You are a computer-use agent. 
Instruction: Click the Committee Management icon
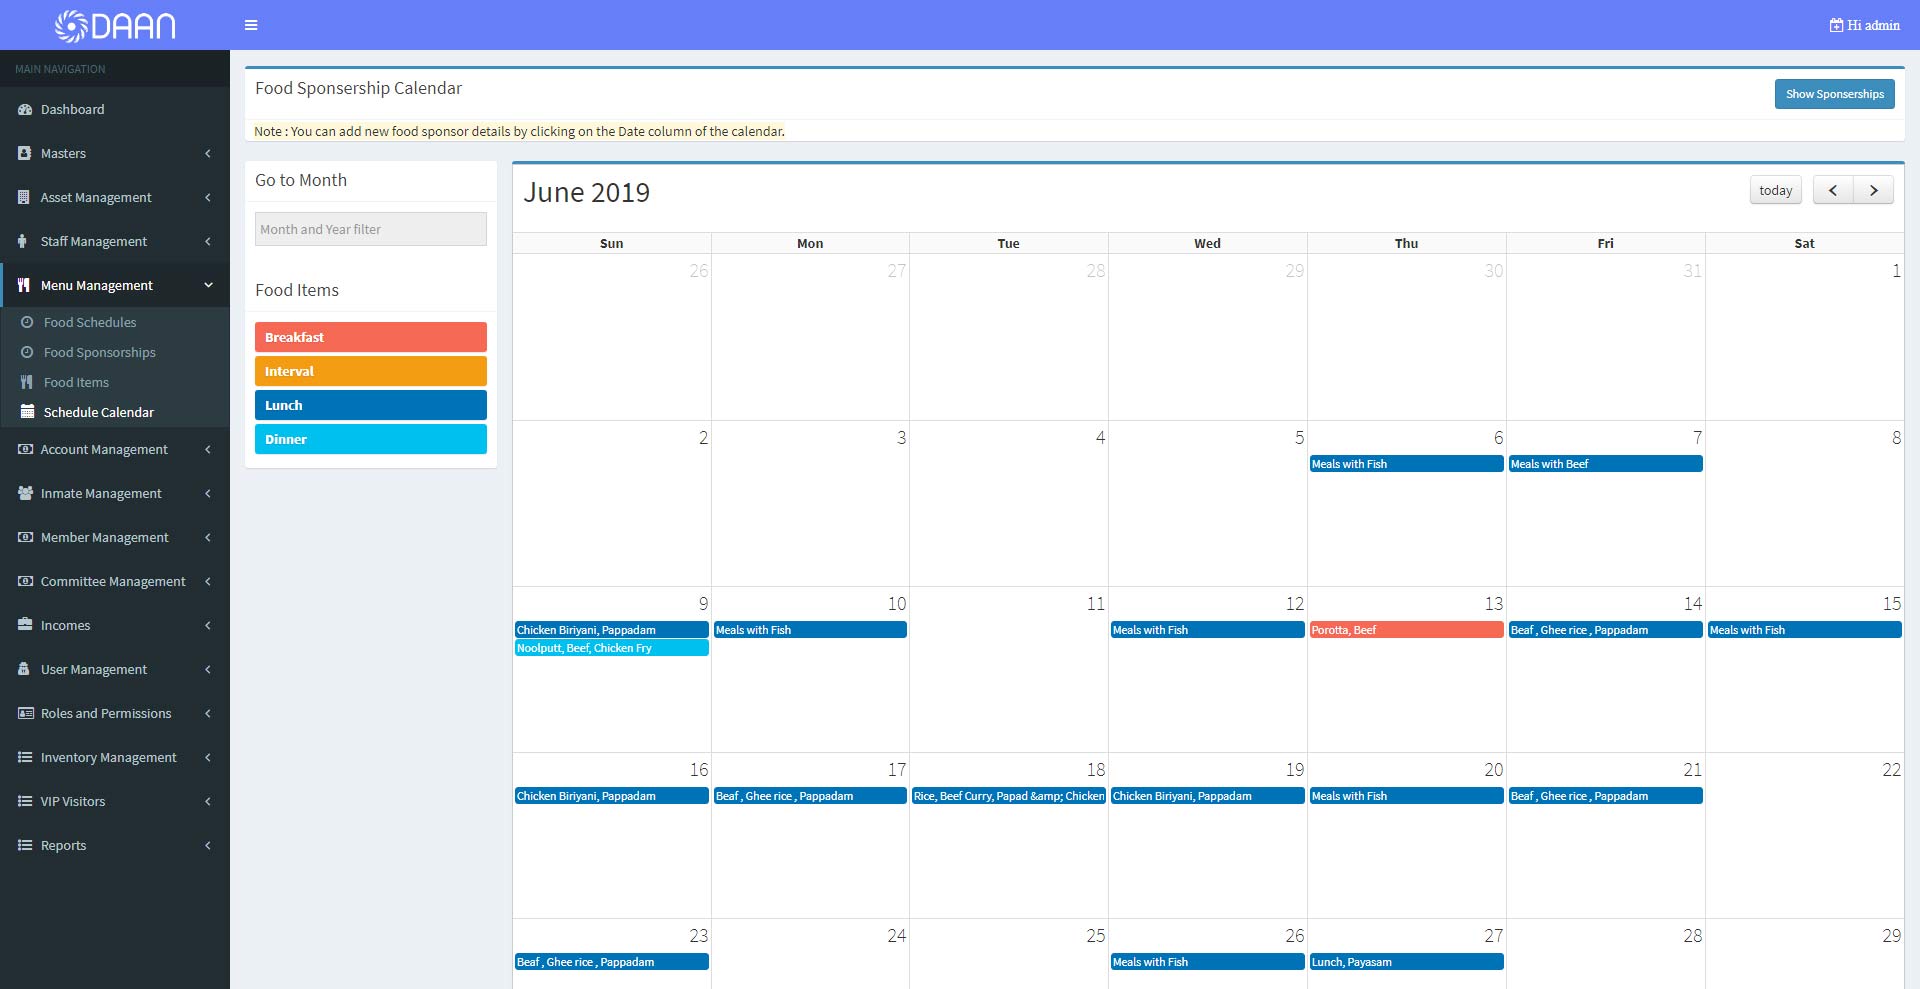coord(25,581)
